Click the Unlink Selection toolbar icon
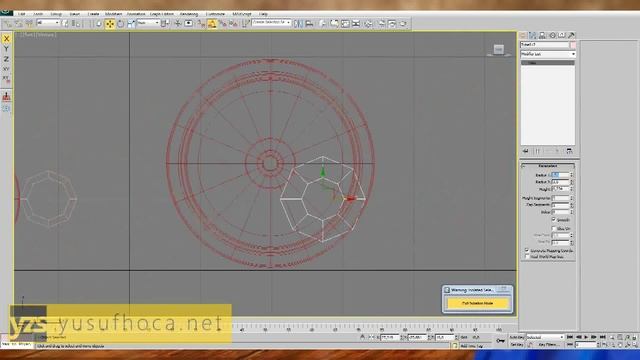 point(18,24)
